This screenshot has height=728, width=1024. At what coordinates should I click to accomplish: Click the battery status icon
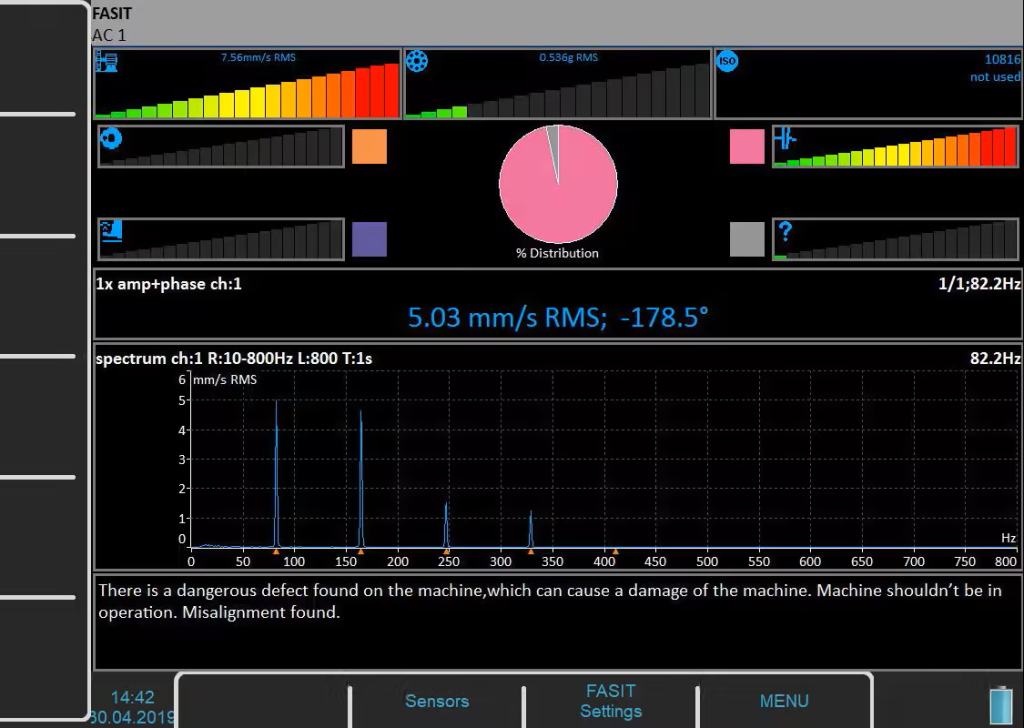[x=999, y=703]
